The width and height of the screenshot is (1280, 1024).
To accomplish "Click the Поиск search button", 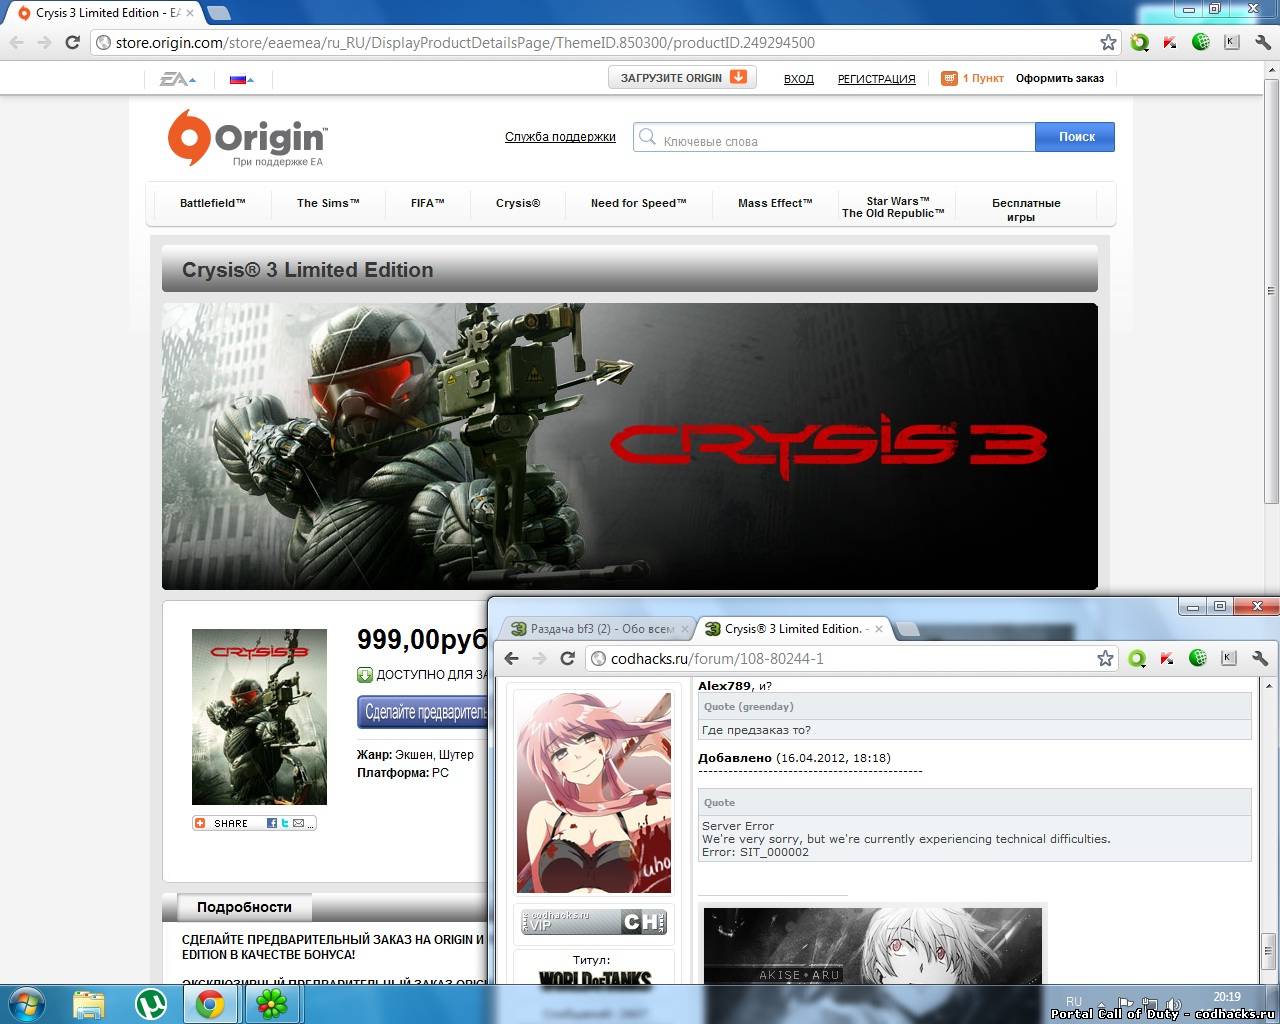I will pyautogui.click(x=1075, y=137).
